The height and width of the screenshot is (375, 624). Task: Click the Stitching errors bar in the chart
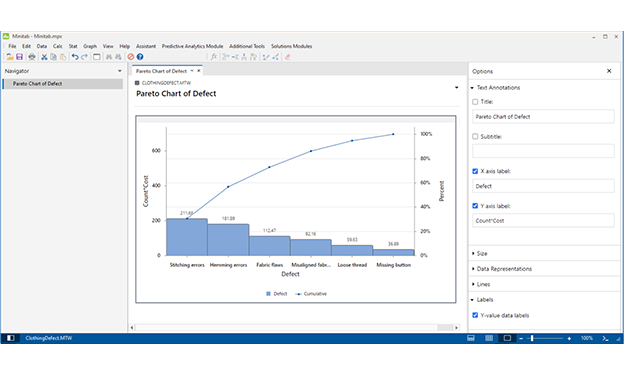click(187, 237)
